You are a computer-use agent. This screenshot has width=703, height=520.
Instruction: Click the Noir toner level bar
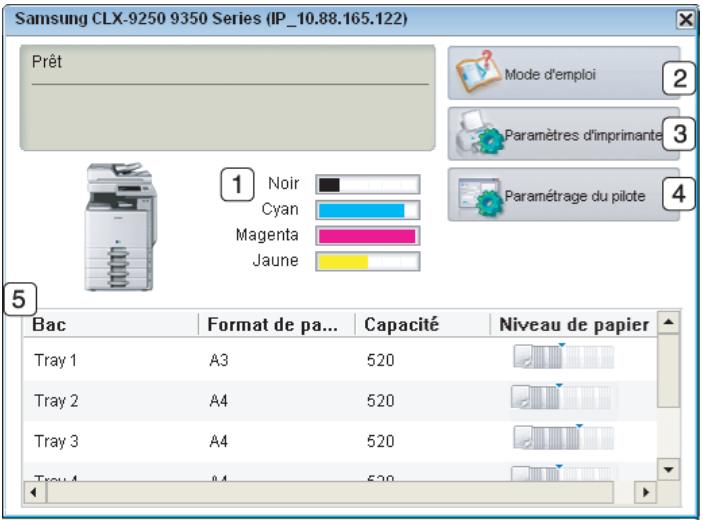click(368, 184)
